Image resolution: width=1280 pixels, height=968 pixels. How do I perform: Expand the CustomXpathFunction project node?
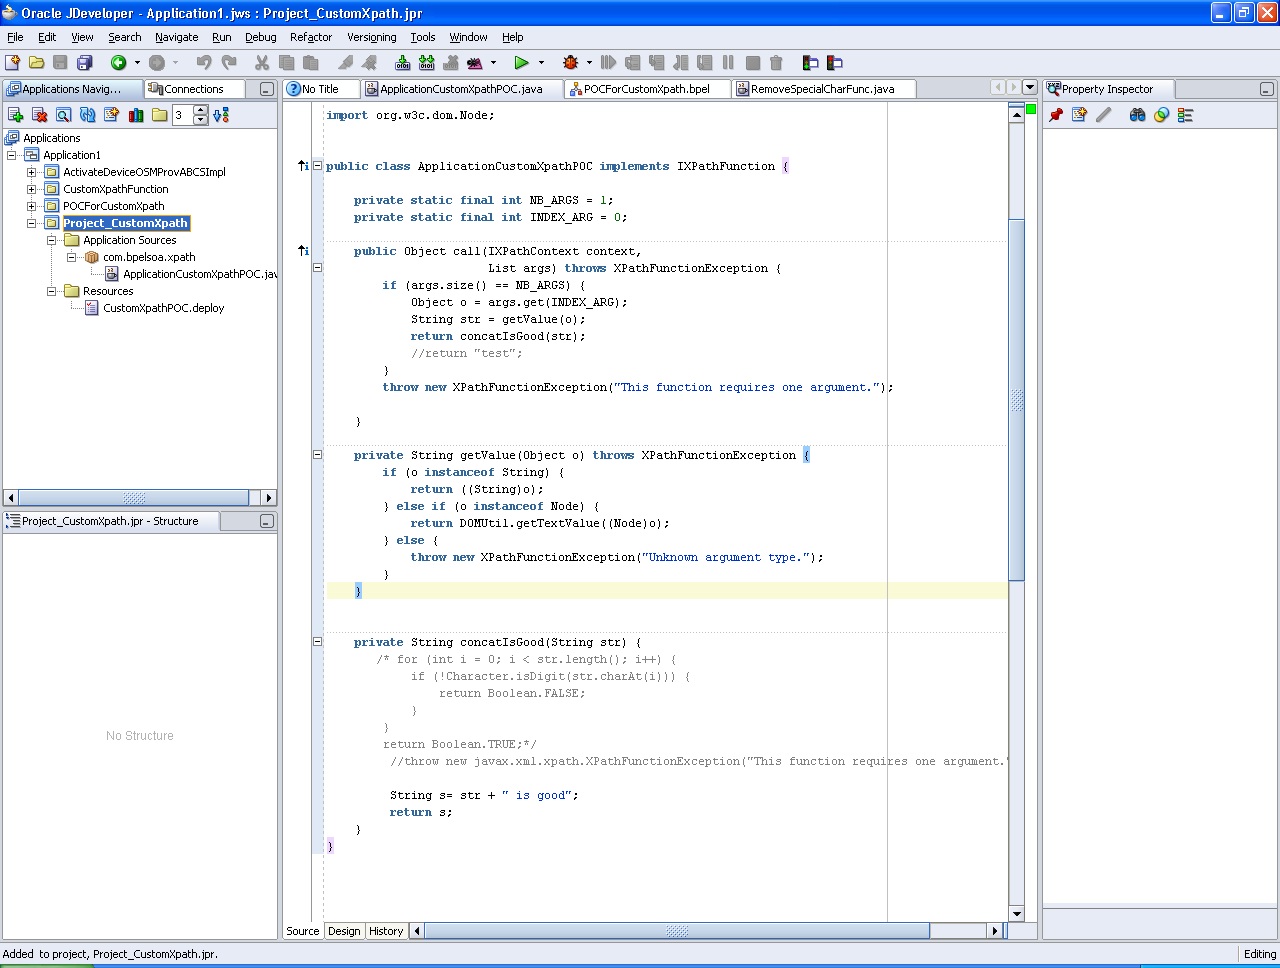pos(31,189)
